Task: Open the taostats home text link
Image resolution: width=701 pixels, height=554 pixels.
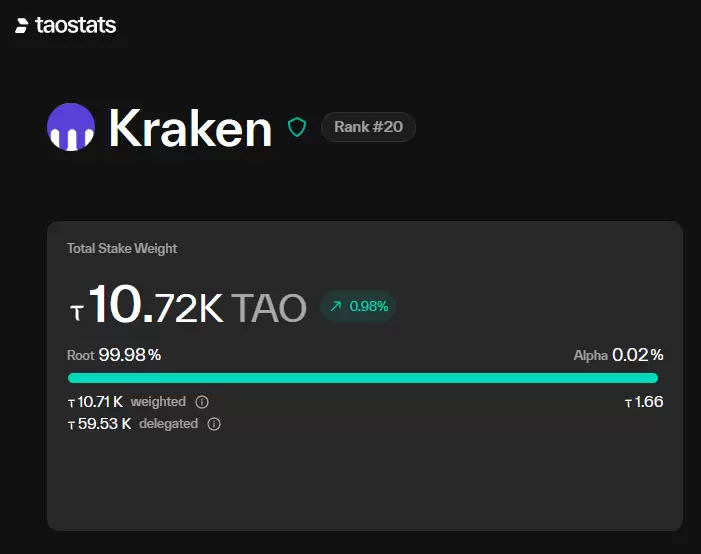Action: (x=76, y=25)
